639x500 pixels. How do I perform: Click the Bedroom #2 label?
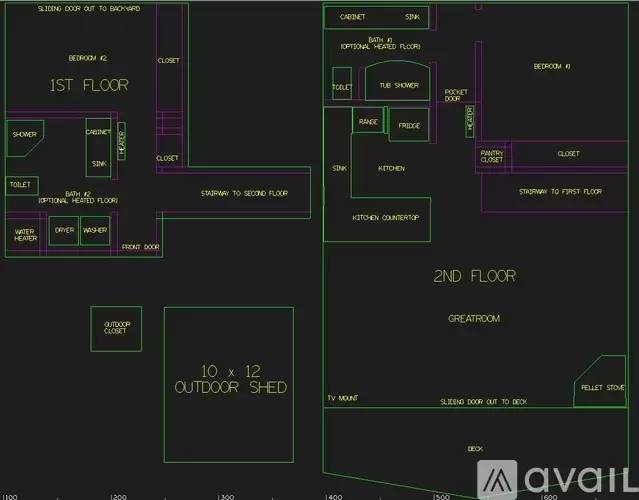(88, 58)
